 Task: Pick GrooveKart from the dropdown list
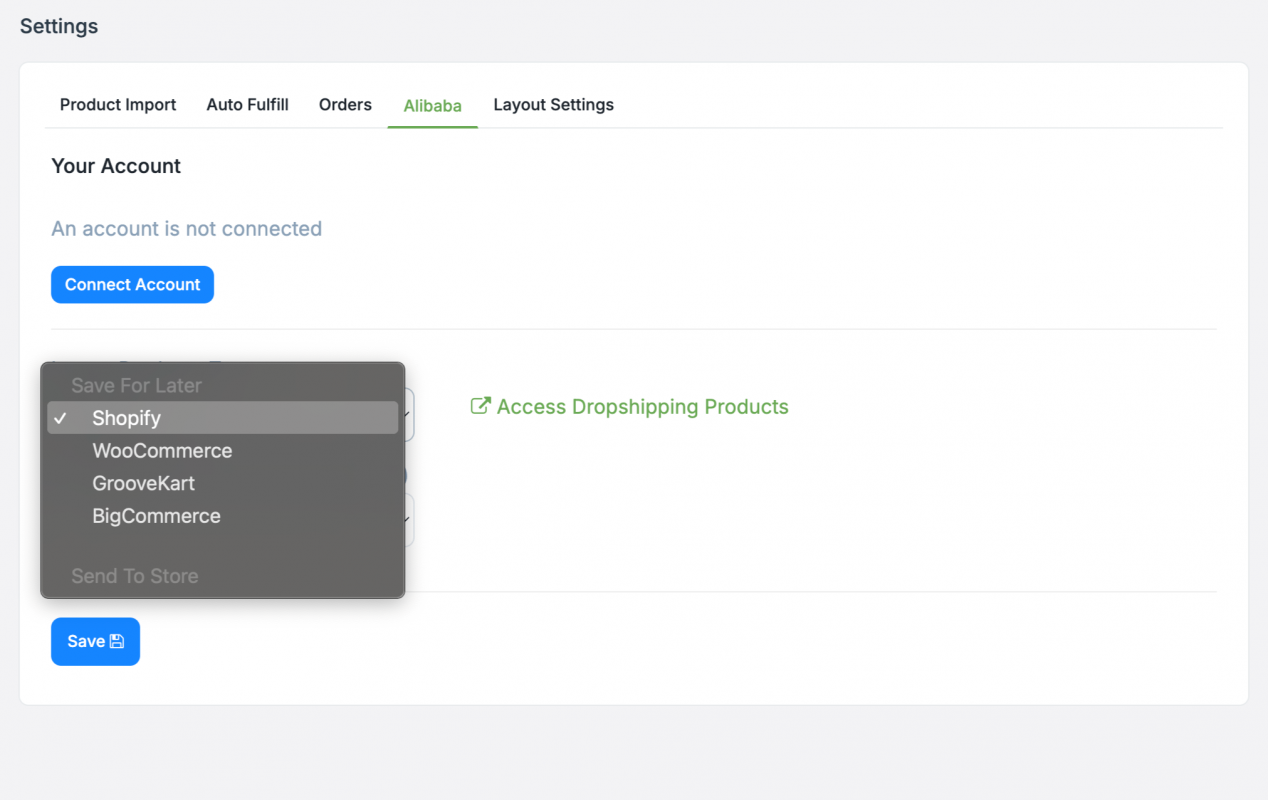(x=223, y=484)
